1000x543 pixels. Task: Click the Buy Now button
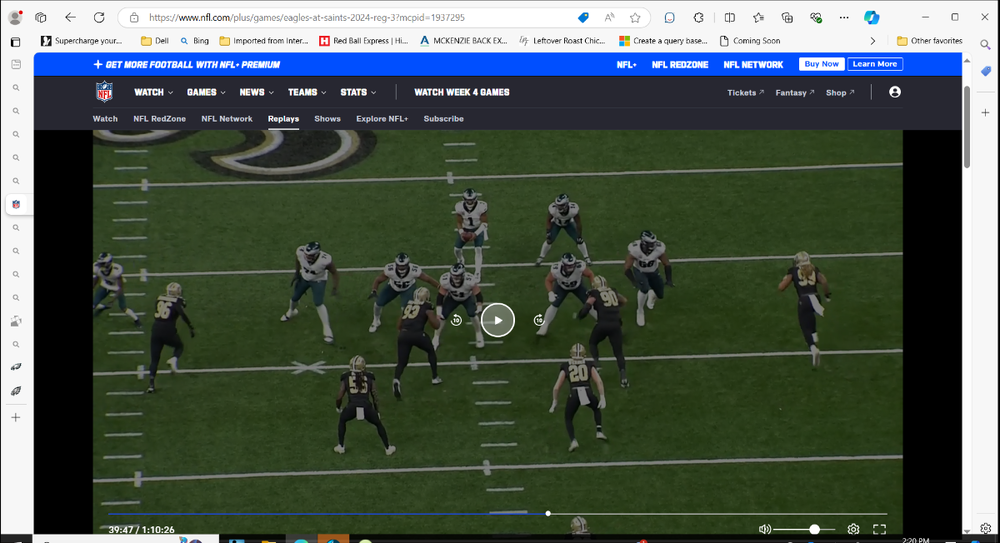tap(821, 64)
